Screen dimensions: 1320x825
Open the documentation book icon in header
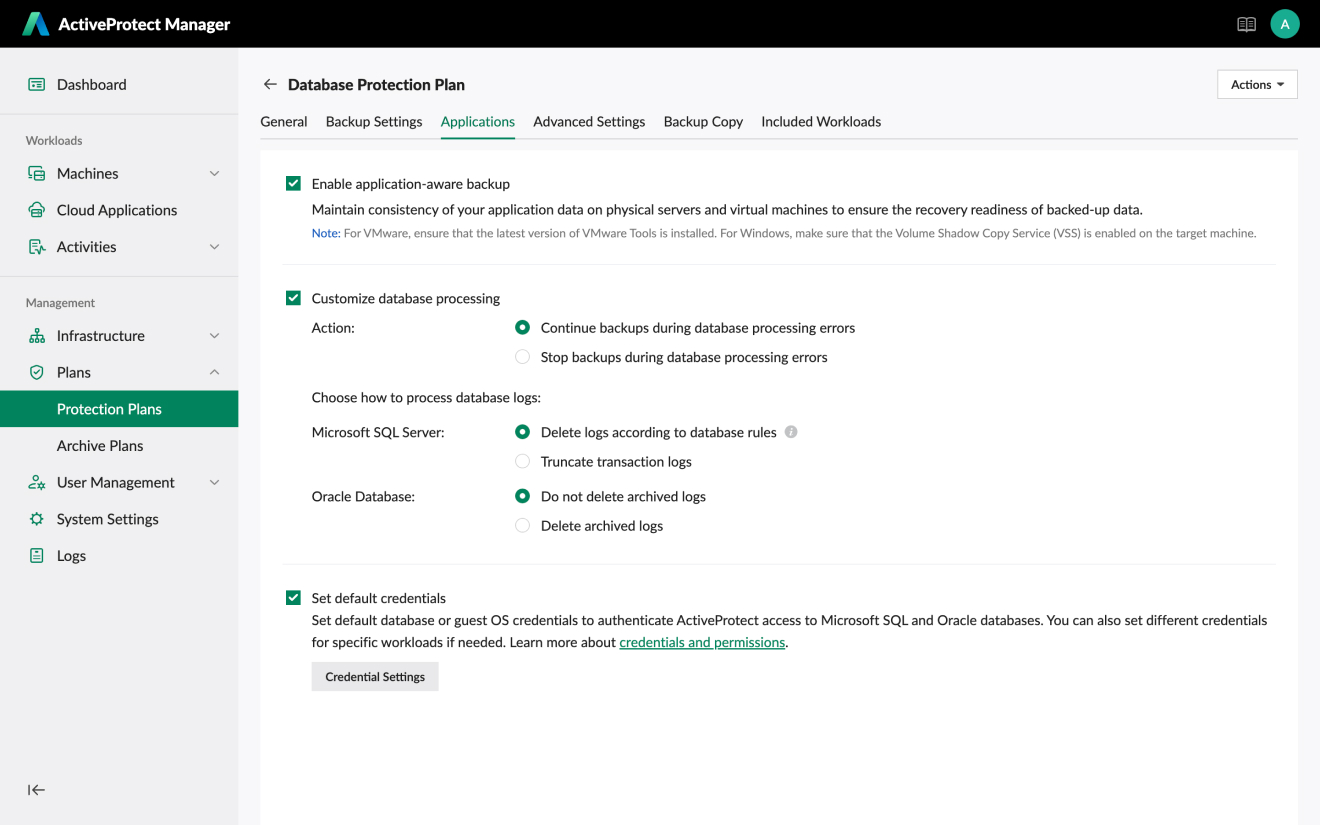point(1246,24)
